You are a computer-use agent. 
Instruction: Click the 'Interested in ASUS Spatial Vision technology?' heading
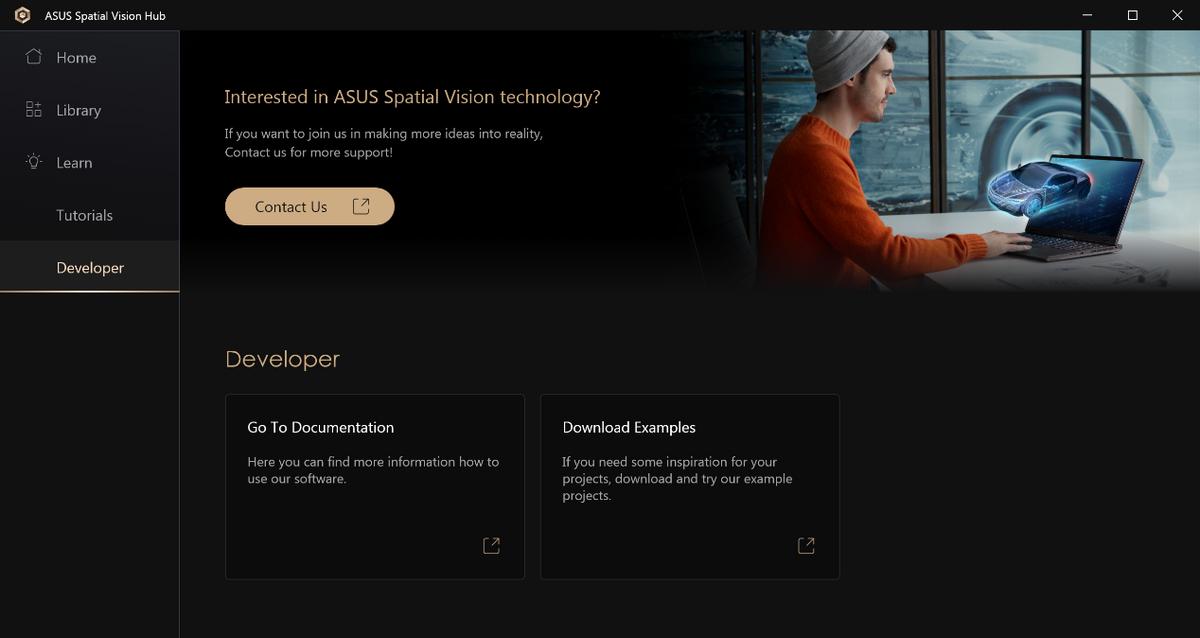point(412,97)
